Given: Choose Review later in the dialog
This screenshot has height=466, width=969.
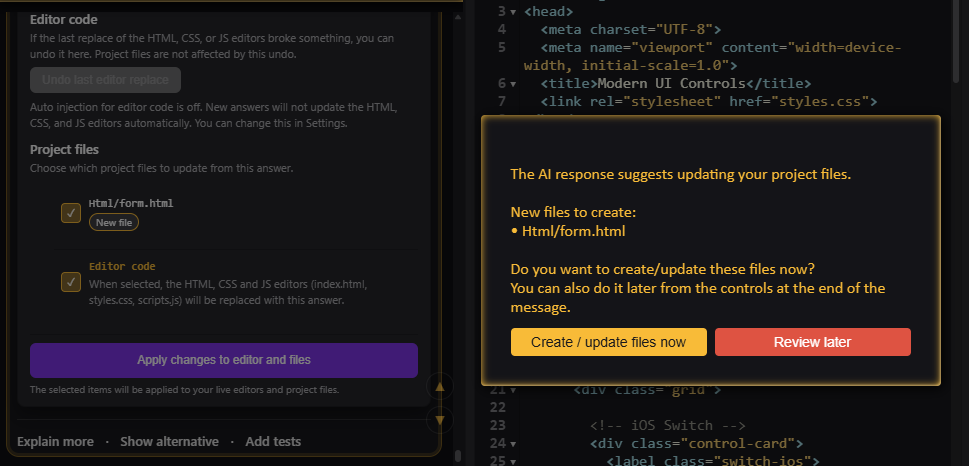Looking at the screenshot, I should [x=813, y=342].
